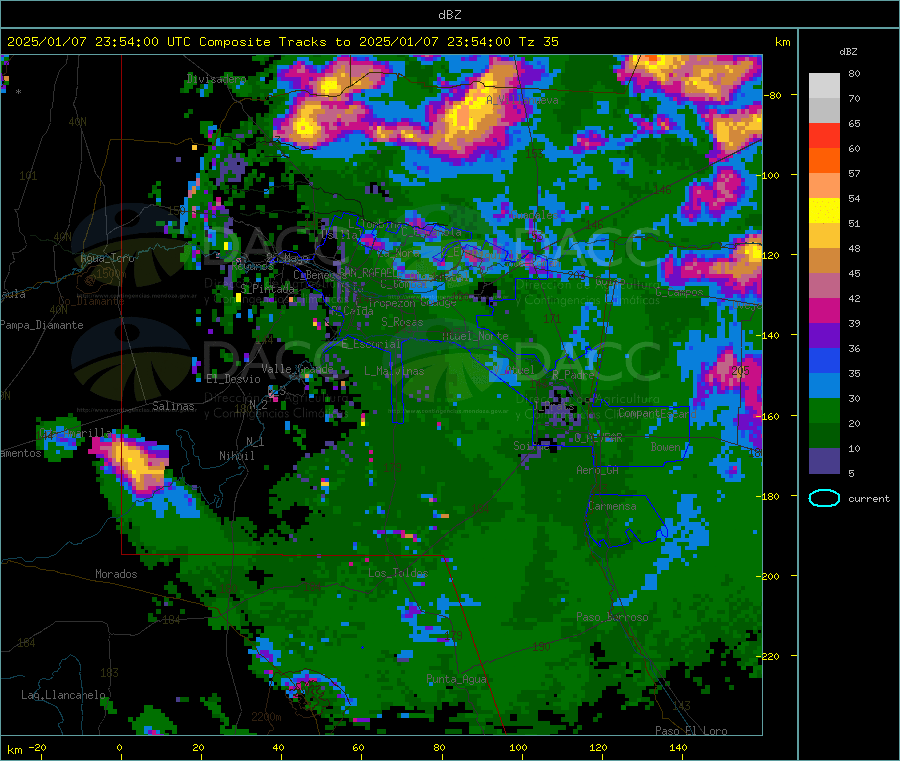
Task: Click the 'Lag.Llancanelo' place label
Action: 63,695
